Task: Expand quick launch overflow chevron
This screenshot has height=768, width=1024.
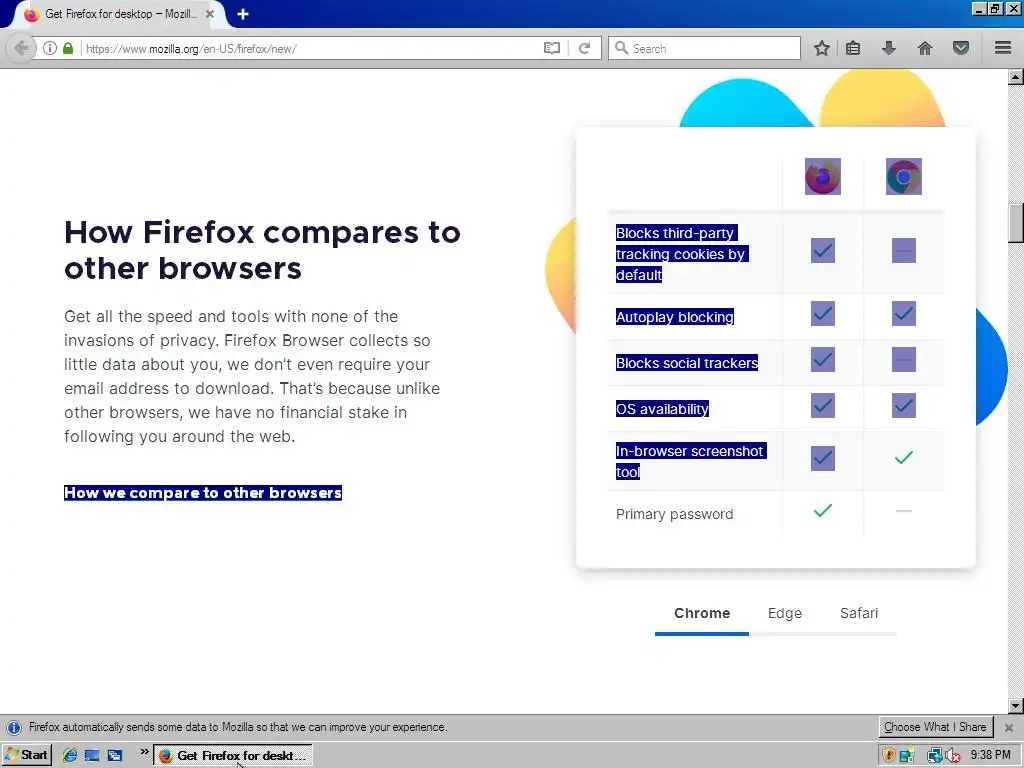Action: click(x=144, y=752)
